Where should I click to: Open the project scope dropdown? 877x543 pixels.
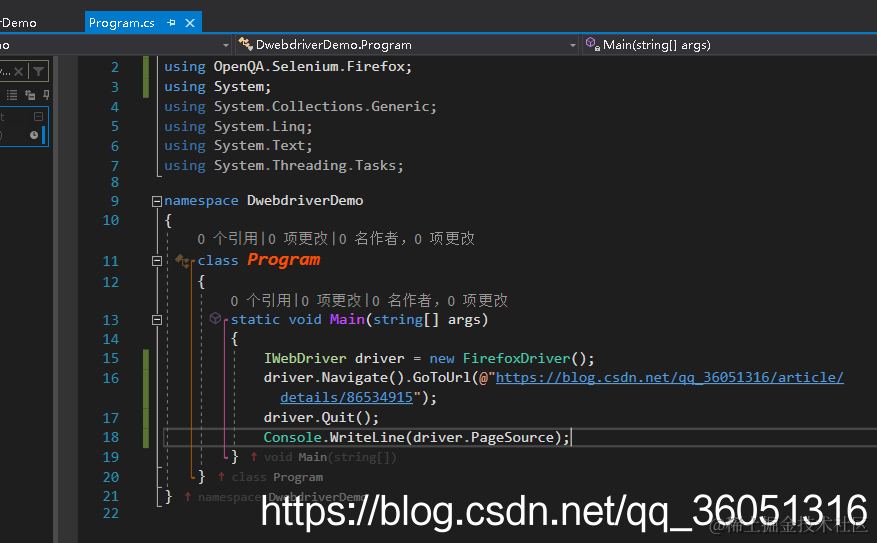(226, 45)
